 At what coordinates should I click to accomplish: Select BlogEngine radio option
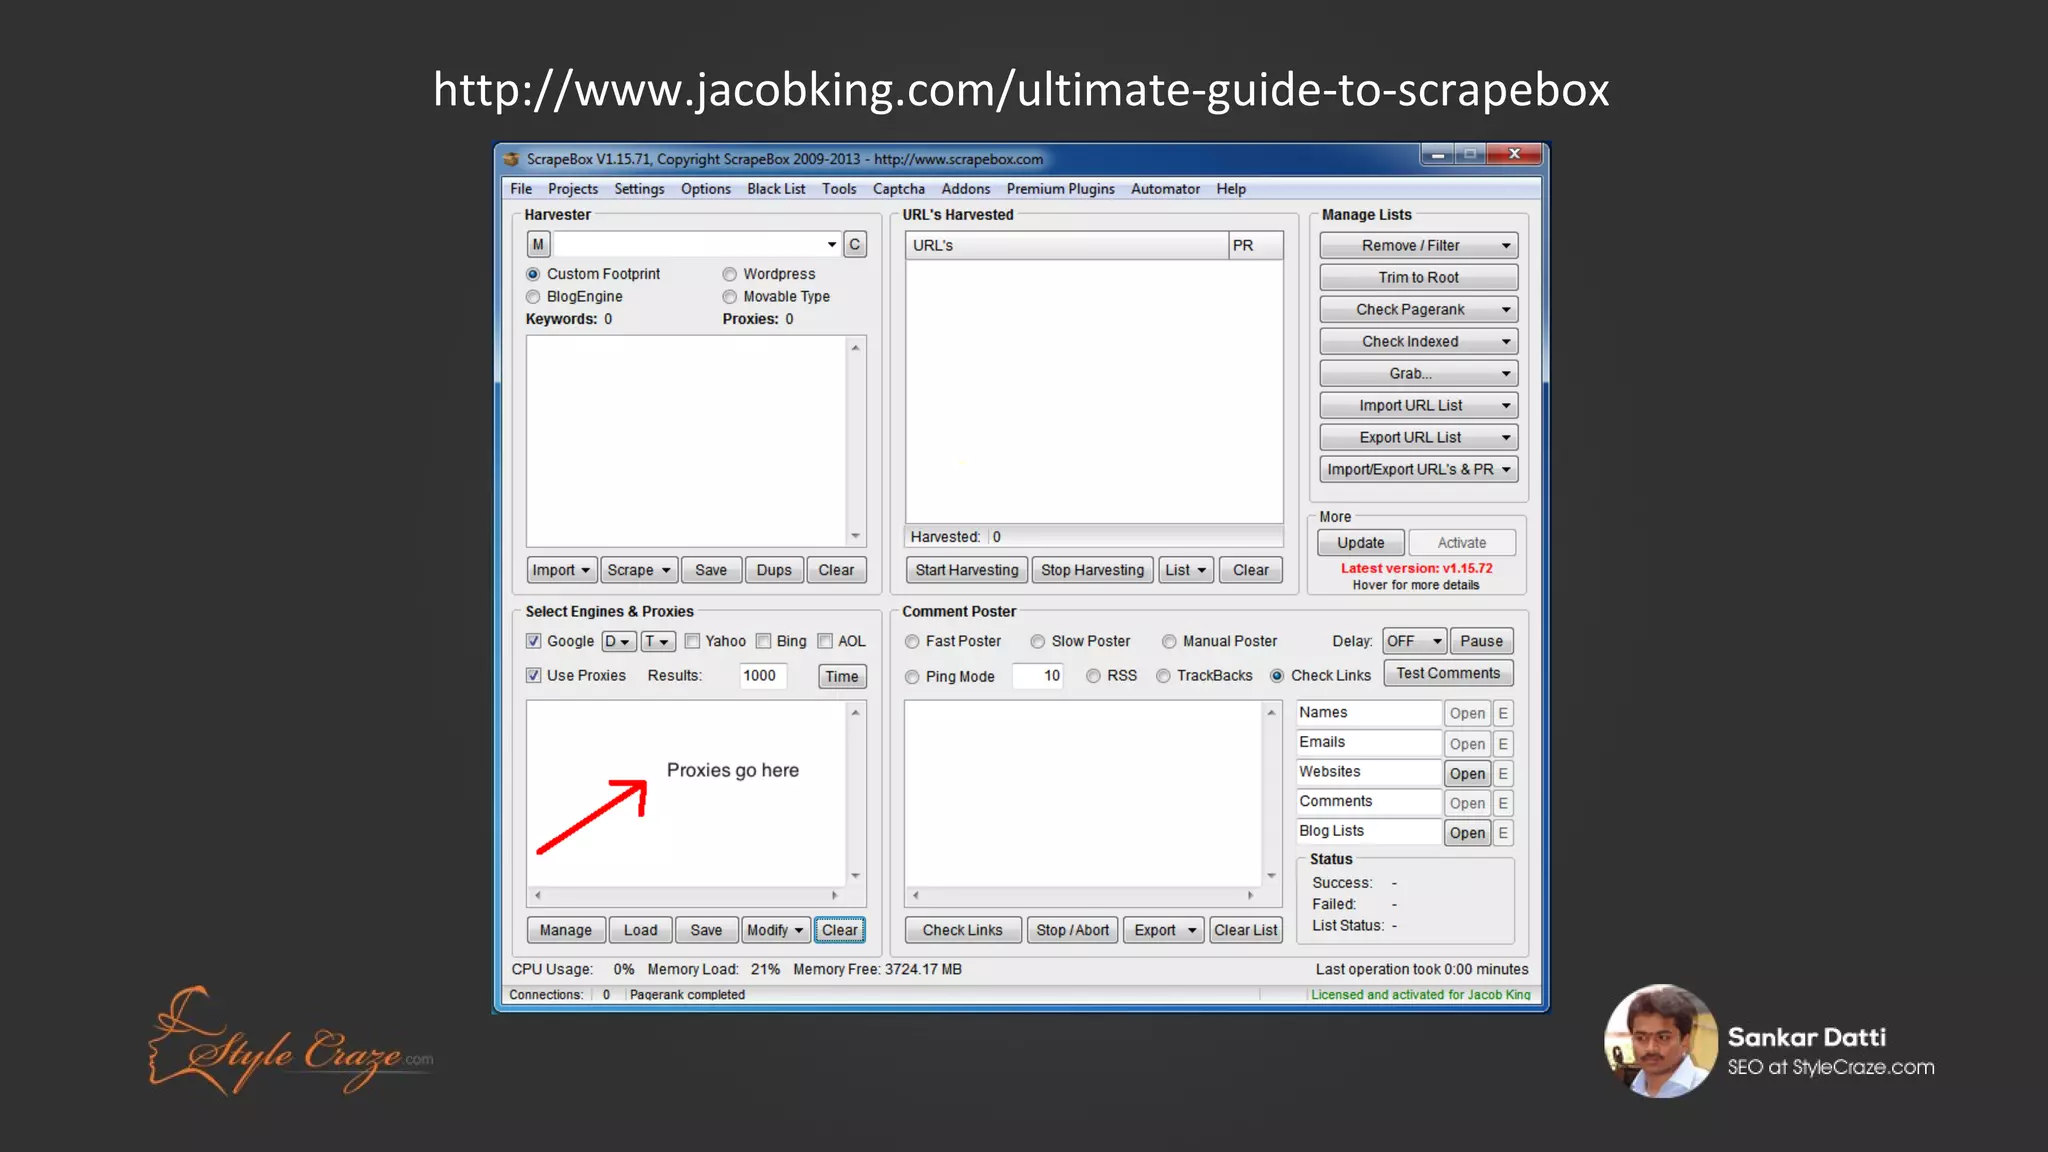(x=533, y=297)
